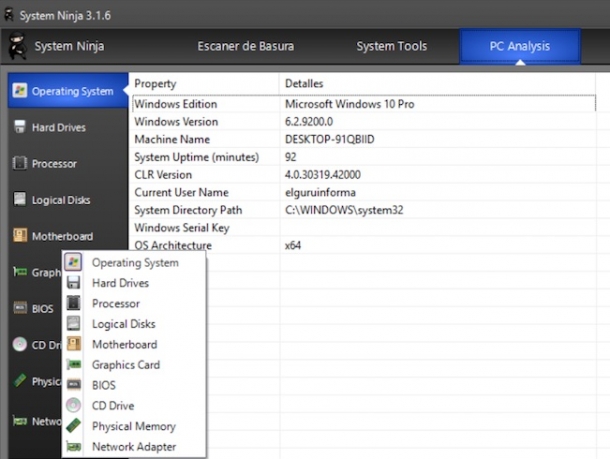The image size is (610, 459).
Task: Click BIOS chip icon in sidebar
Action: point(20,308)
